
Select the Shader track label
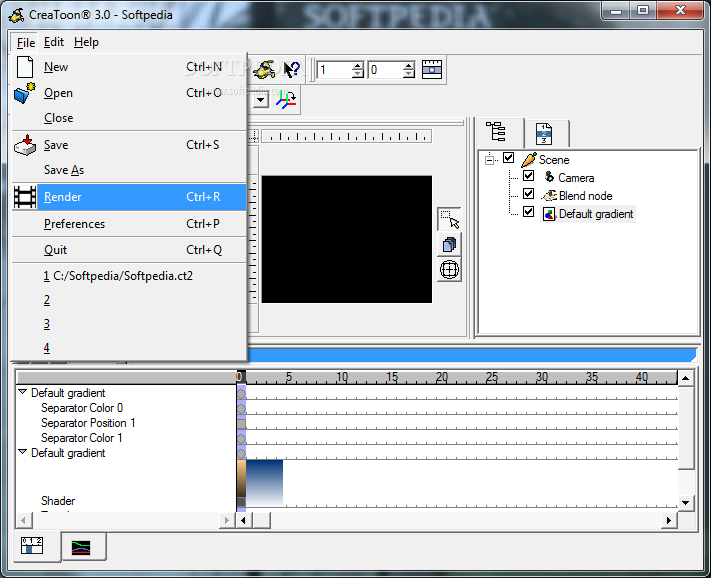pos(58,501)
